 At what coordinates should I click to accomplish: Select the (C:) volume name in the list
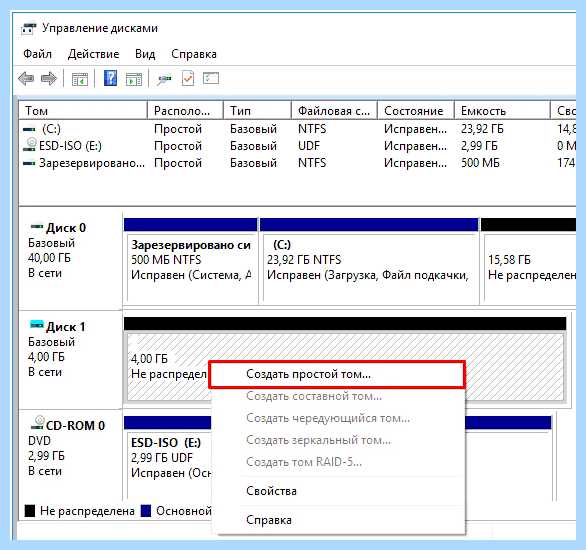[51, 129]
